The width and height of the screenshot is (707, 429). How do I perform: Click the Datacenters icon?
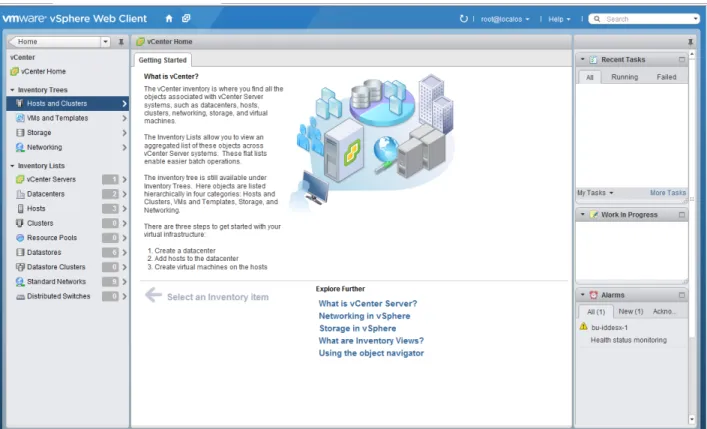[20, 194]
